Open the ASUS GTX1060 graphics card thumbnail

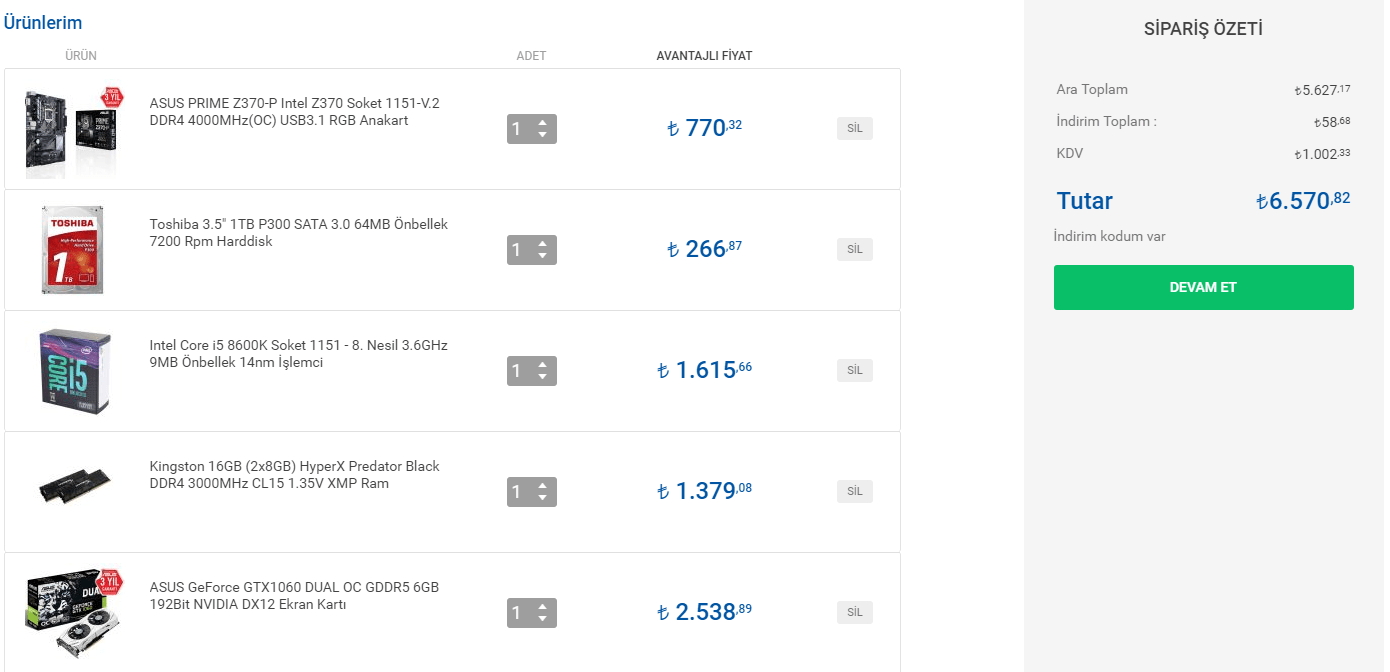pyautogui.click(x=71, y=612)
